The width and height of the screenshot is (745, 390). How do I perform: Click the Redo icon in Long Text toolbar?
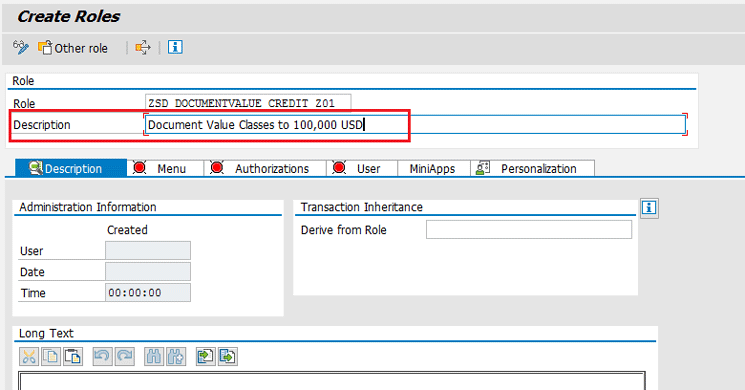[124, 356]
